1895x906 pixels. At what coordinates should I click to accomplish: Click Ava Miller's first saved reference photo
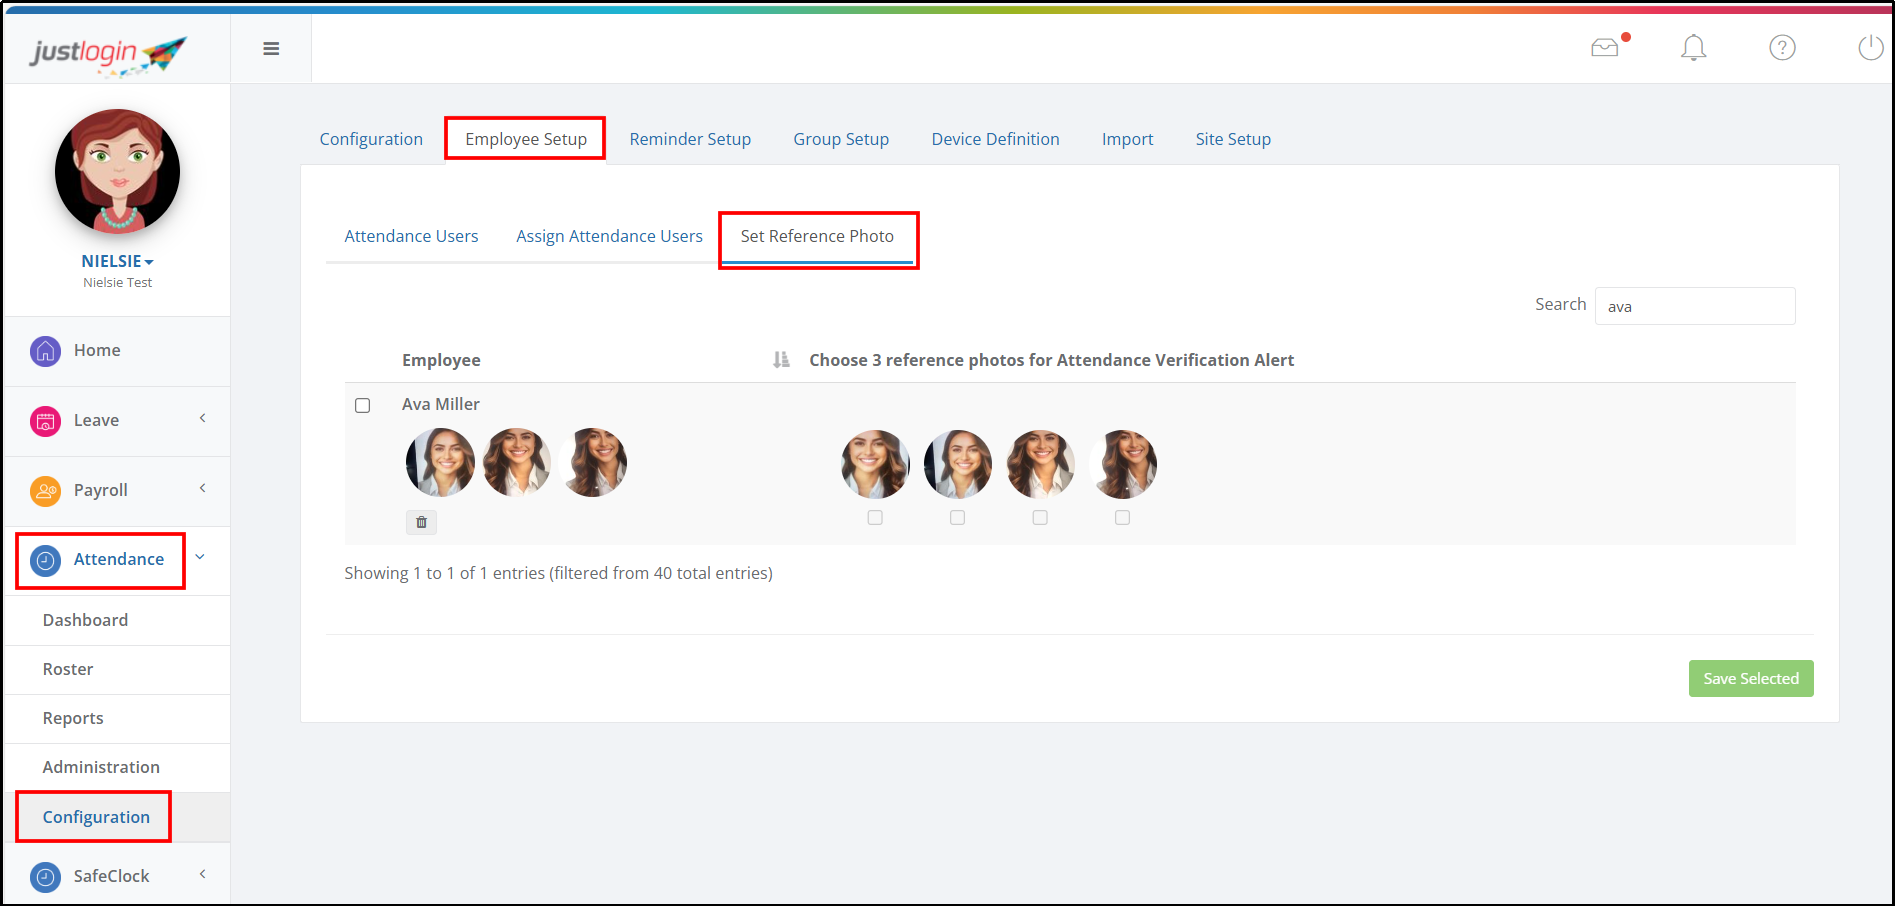click(440, 462)
